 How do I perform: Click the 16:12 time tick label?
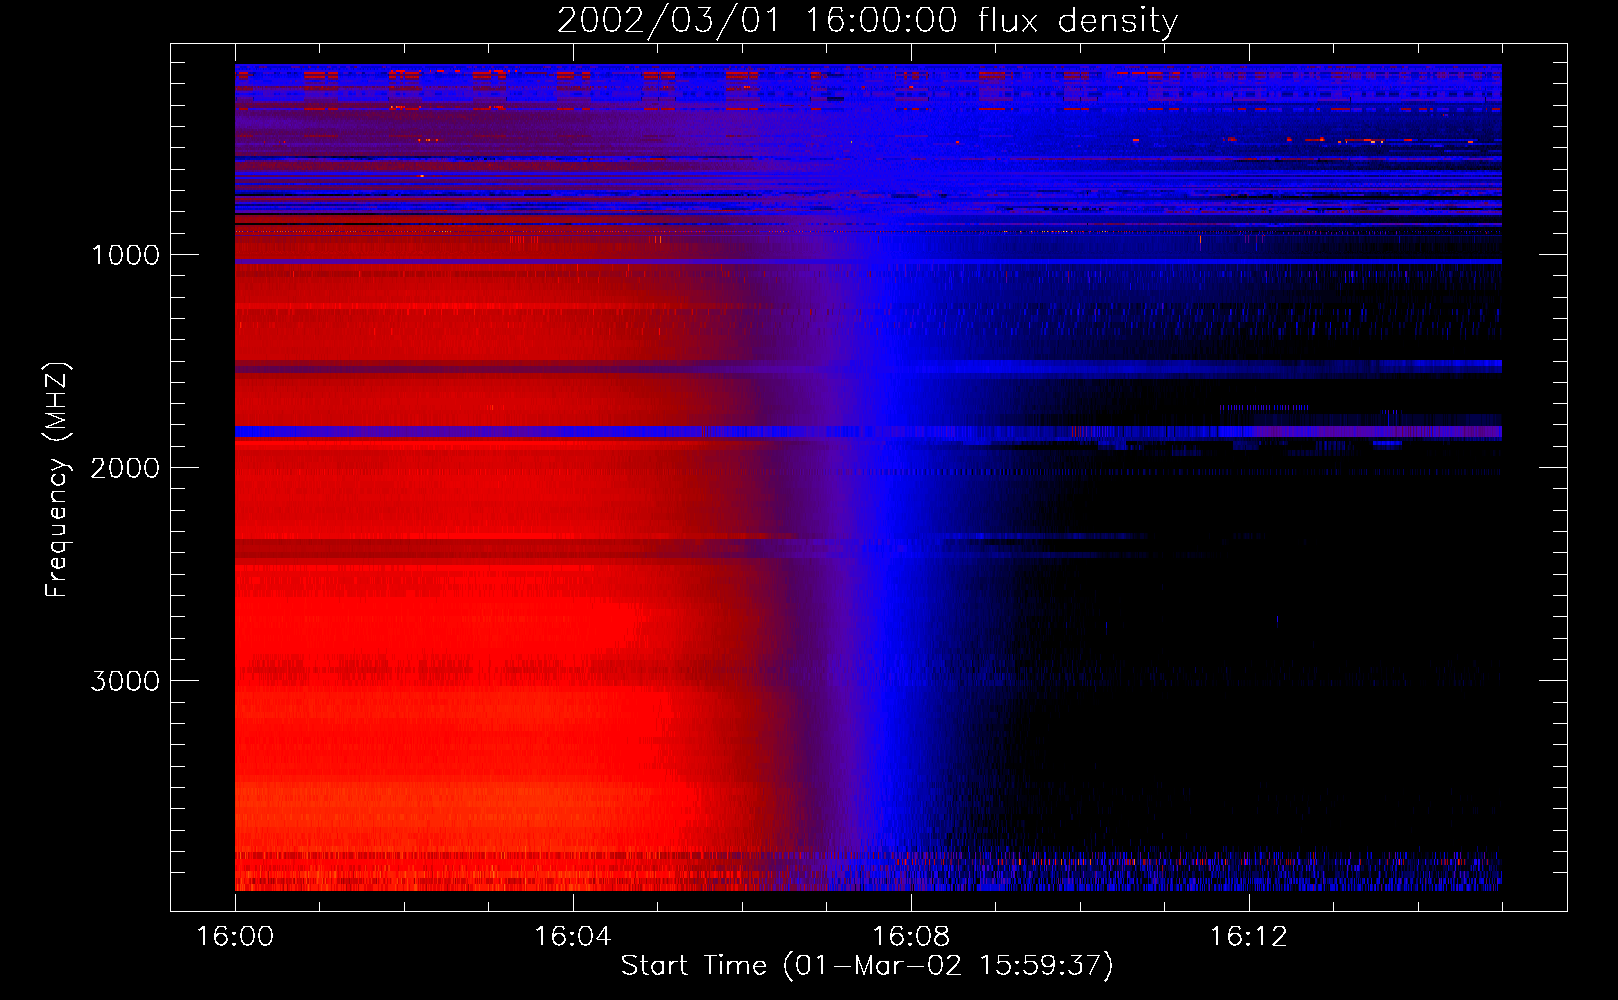tap(1249, 937)
